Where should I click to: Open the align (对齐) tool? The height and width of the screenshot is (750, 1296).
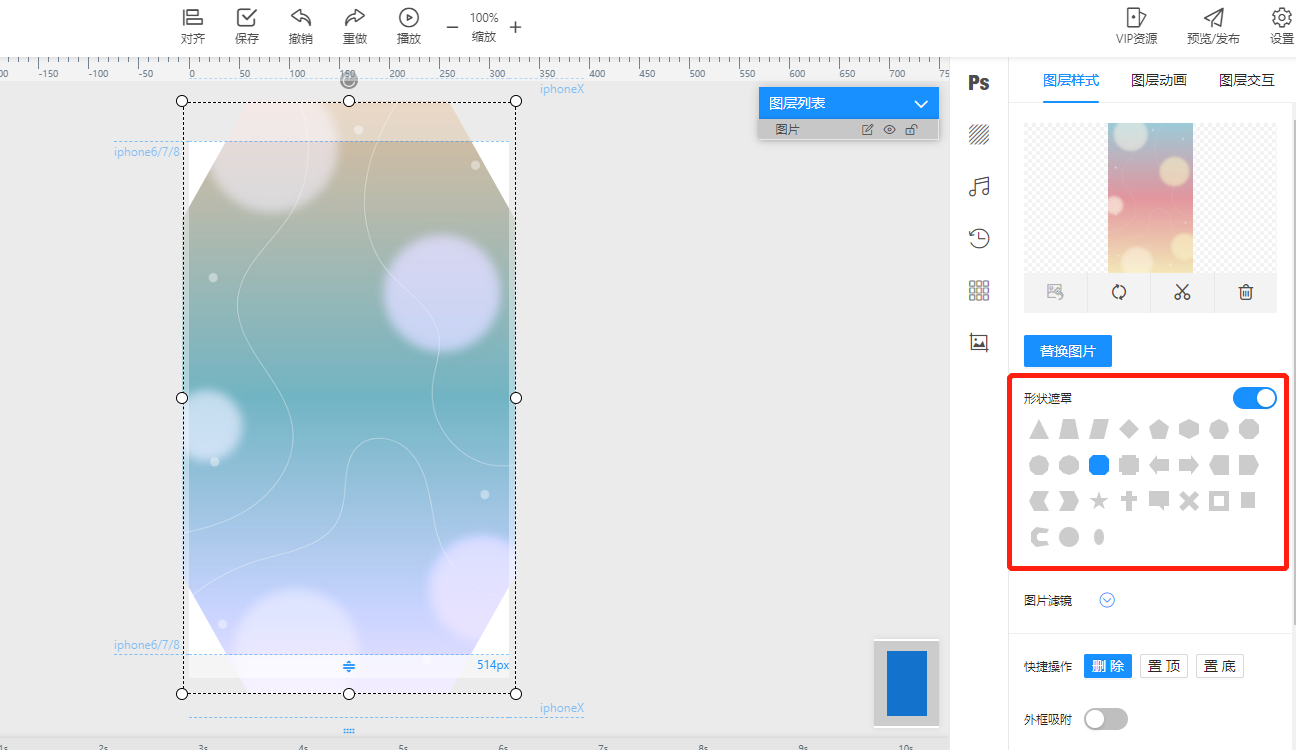(x=193, y=26)
